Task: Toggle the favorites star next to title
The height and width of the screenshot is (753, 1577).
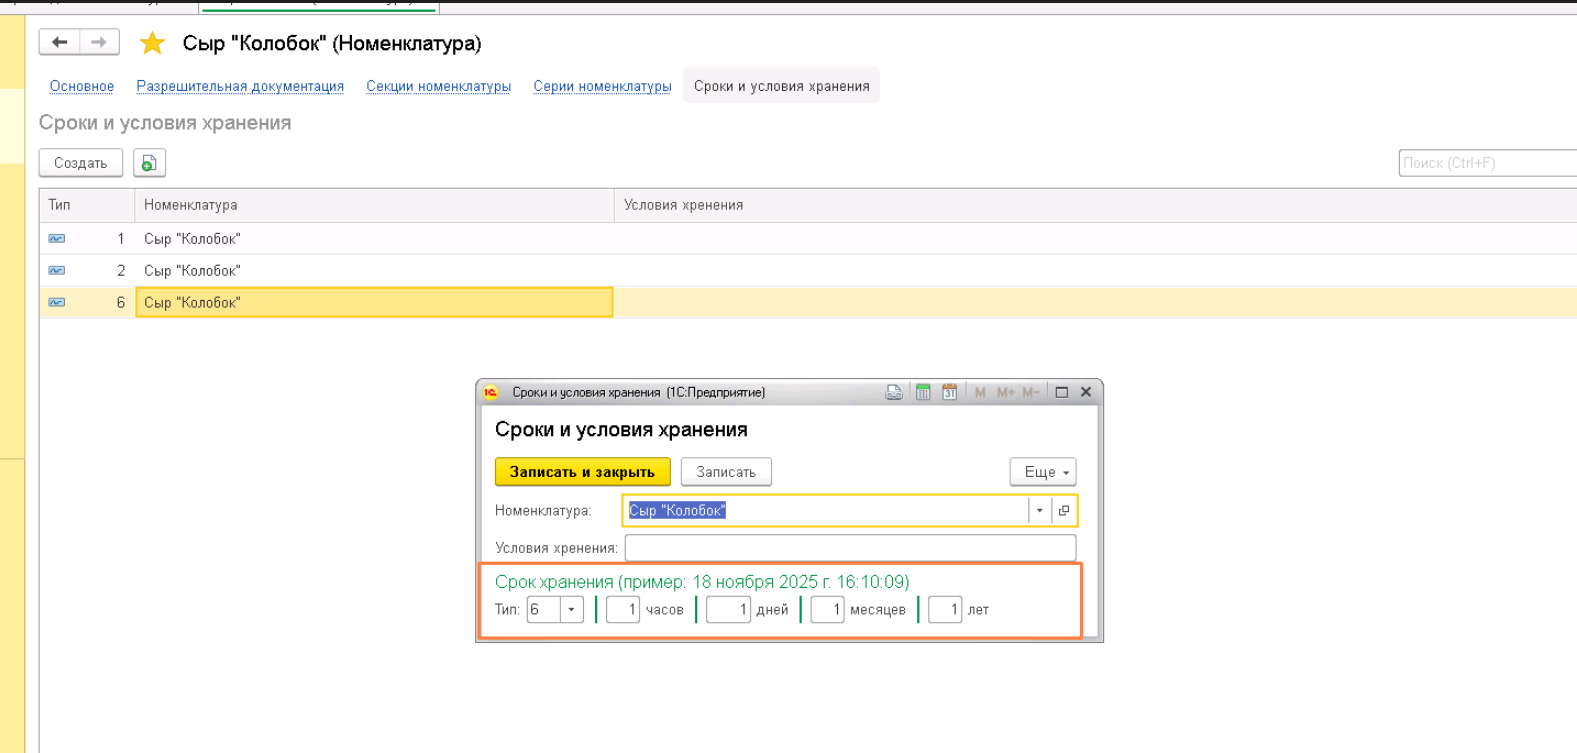Action: [x=152, y=43]
